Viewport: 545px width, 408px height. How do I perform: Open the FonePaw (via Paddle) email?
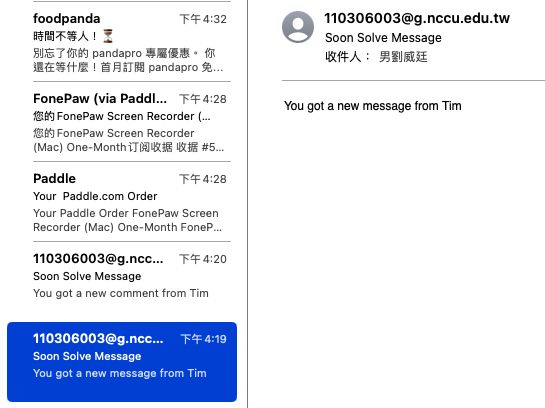click(131, 122)
